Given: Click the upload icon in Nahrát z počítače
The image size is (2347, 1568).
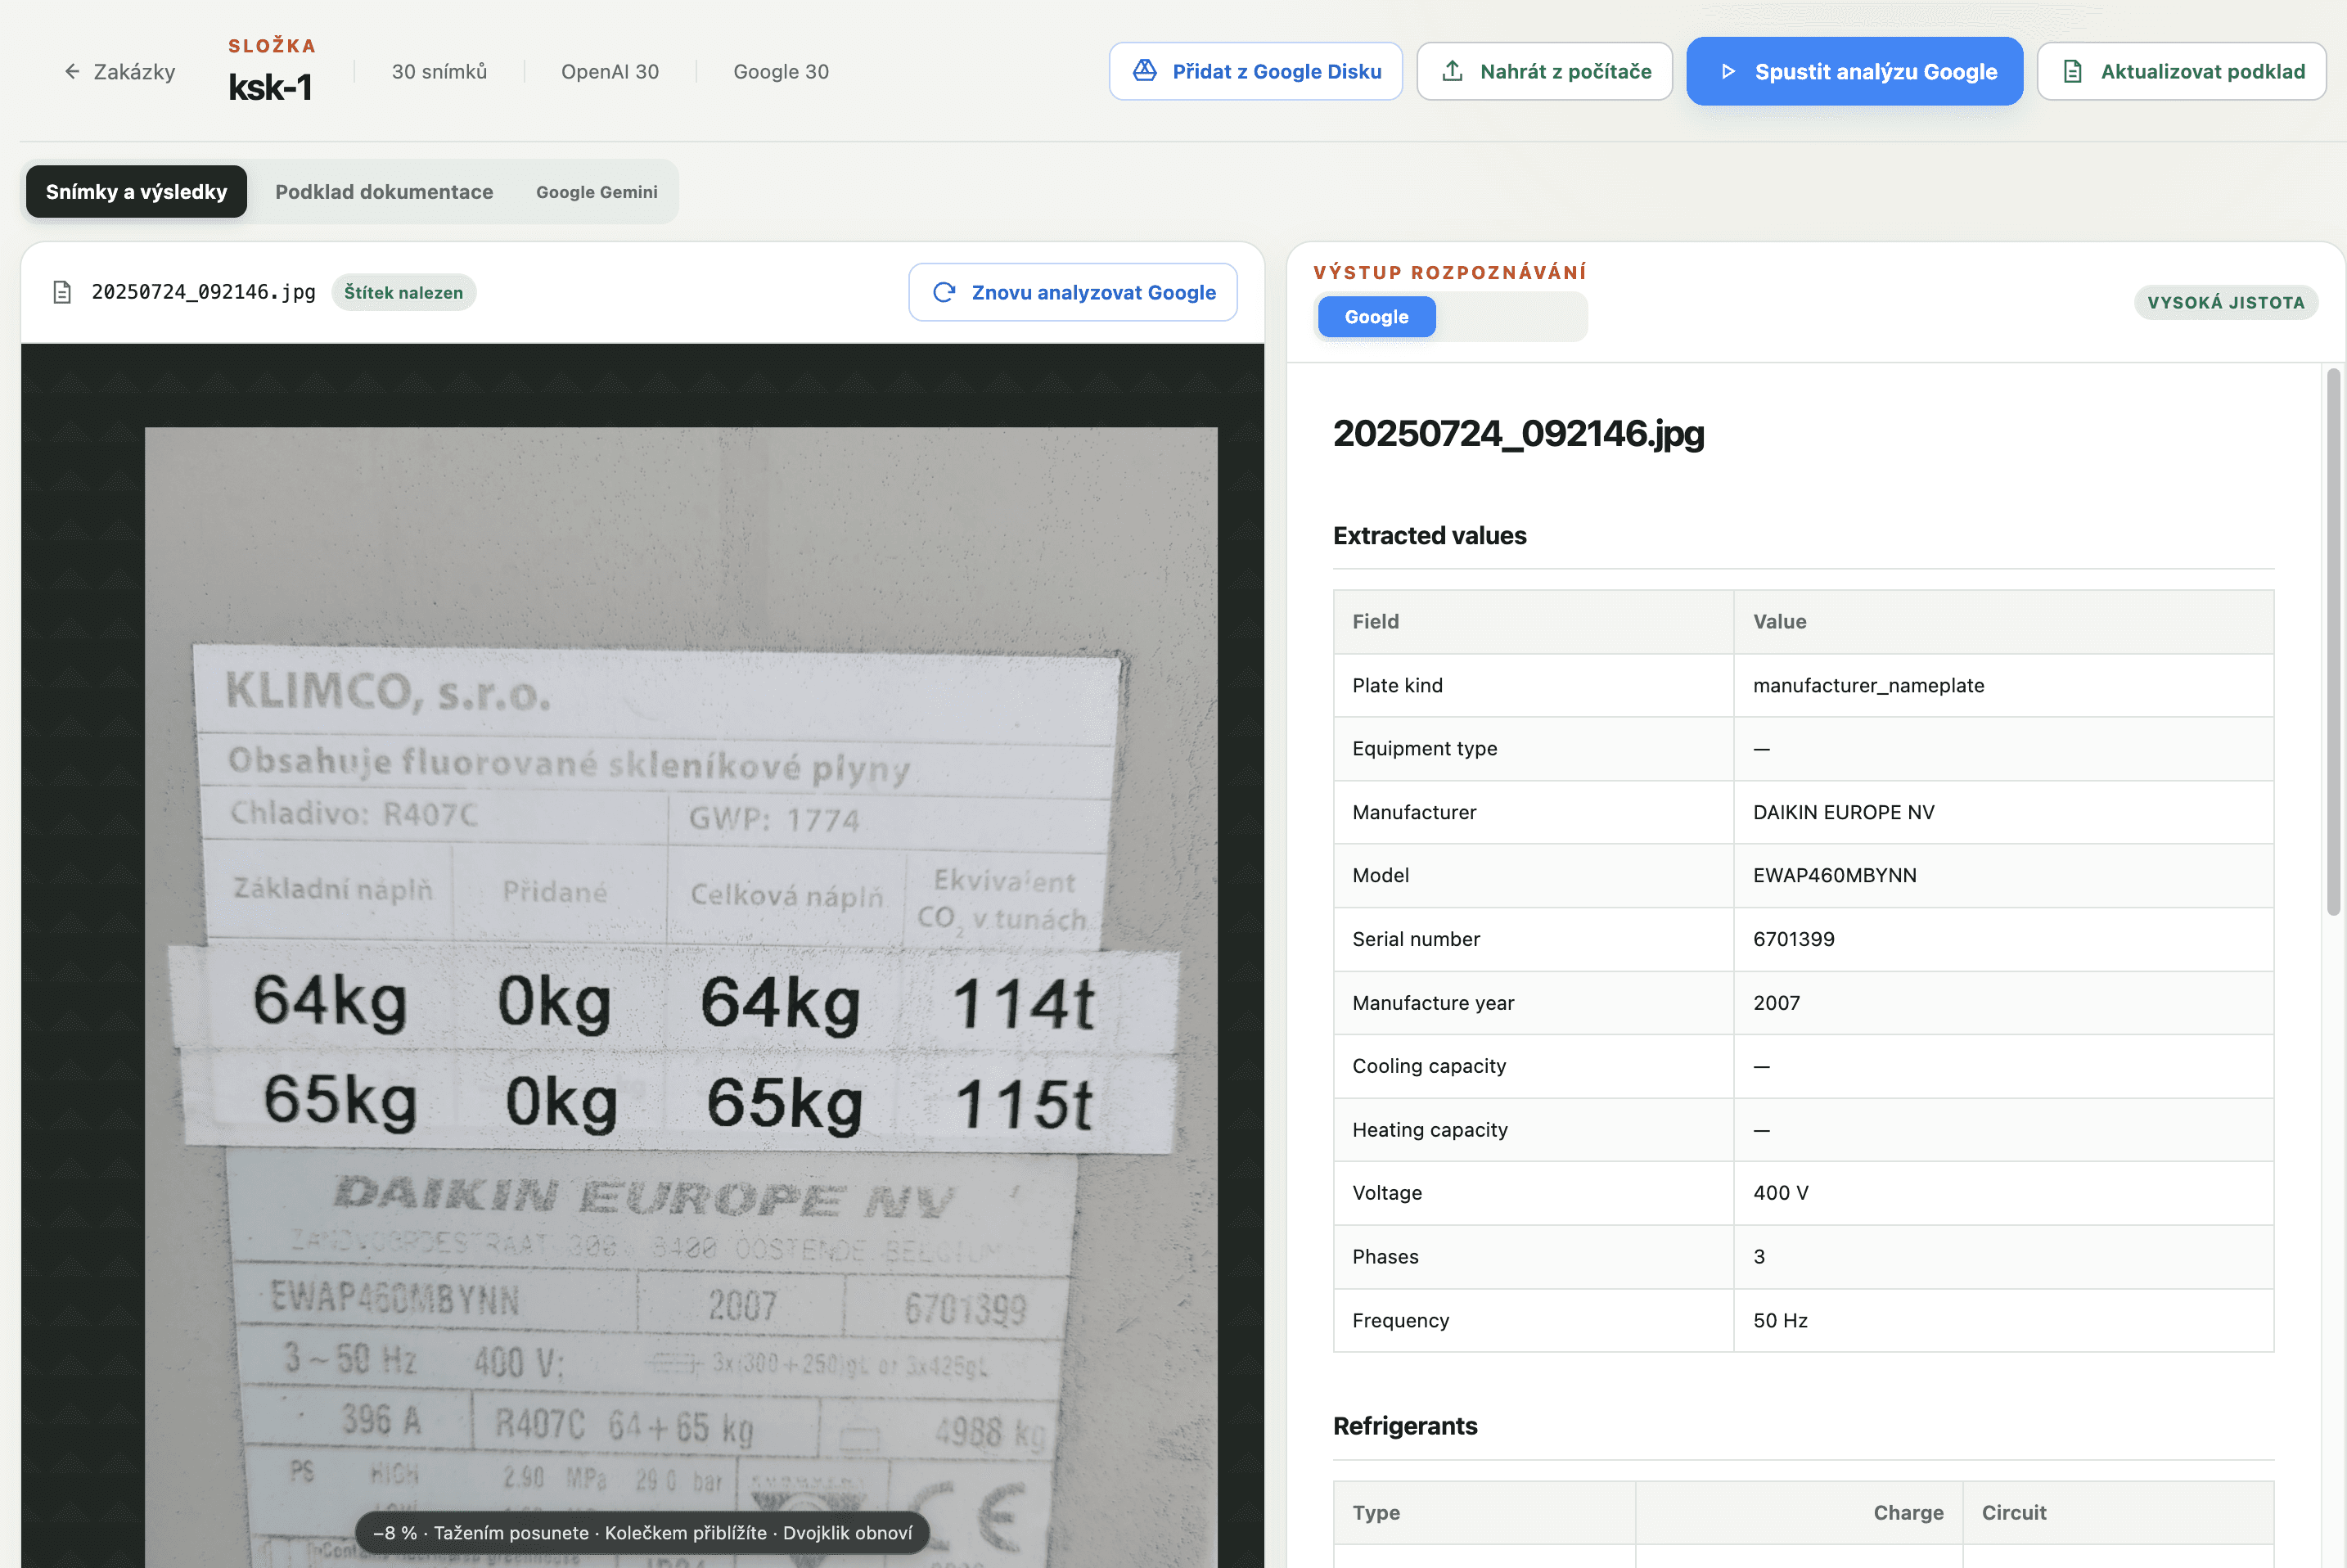Looking at the screenshot, I should pyautogui.click(x=1452, y=71).
